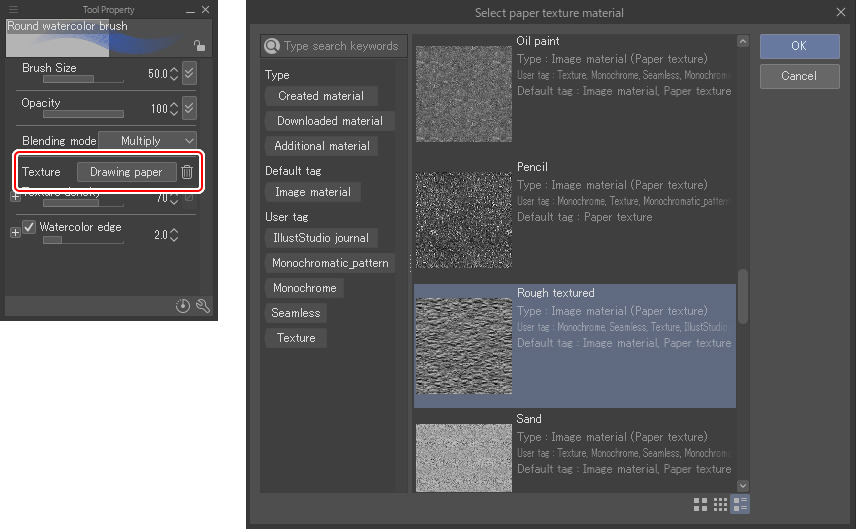
Task: Filter by Image material tag
Action: tap(313, 192)
